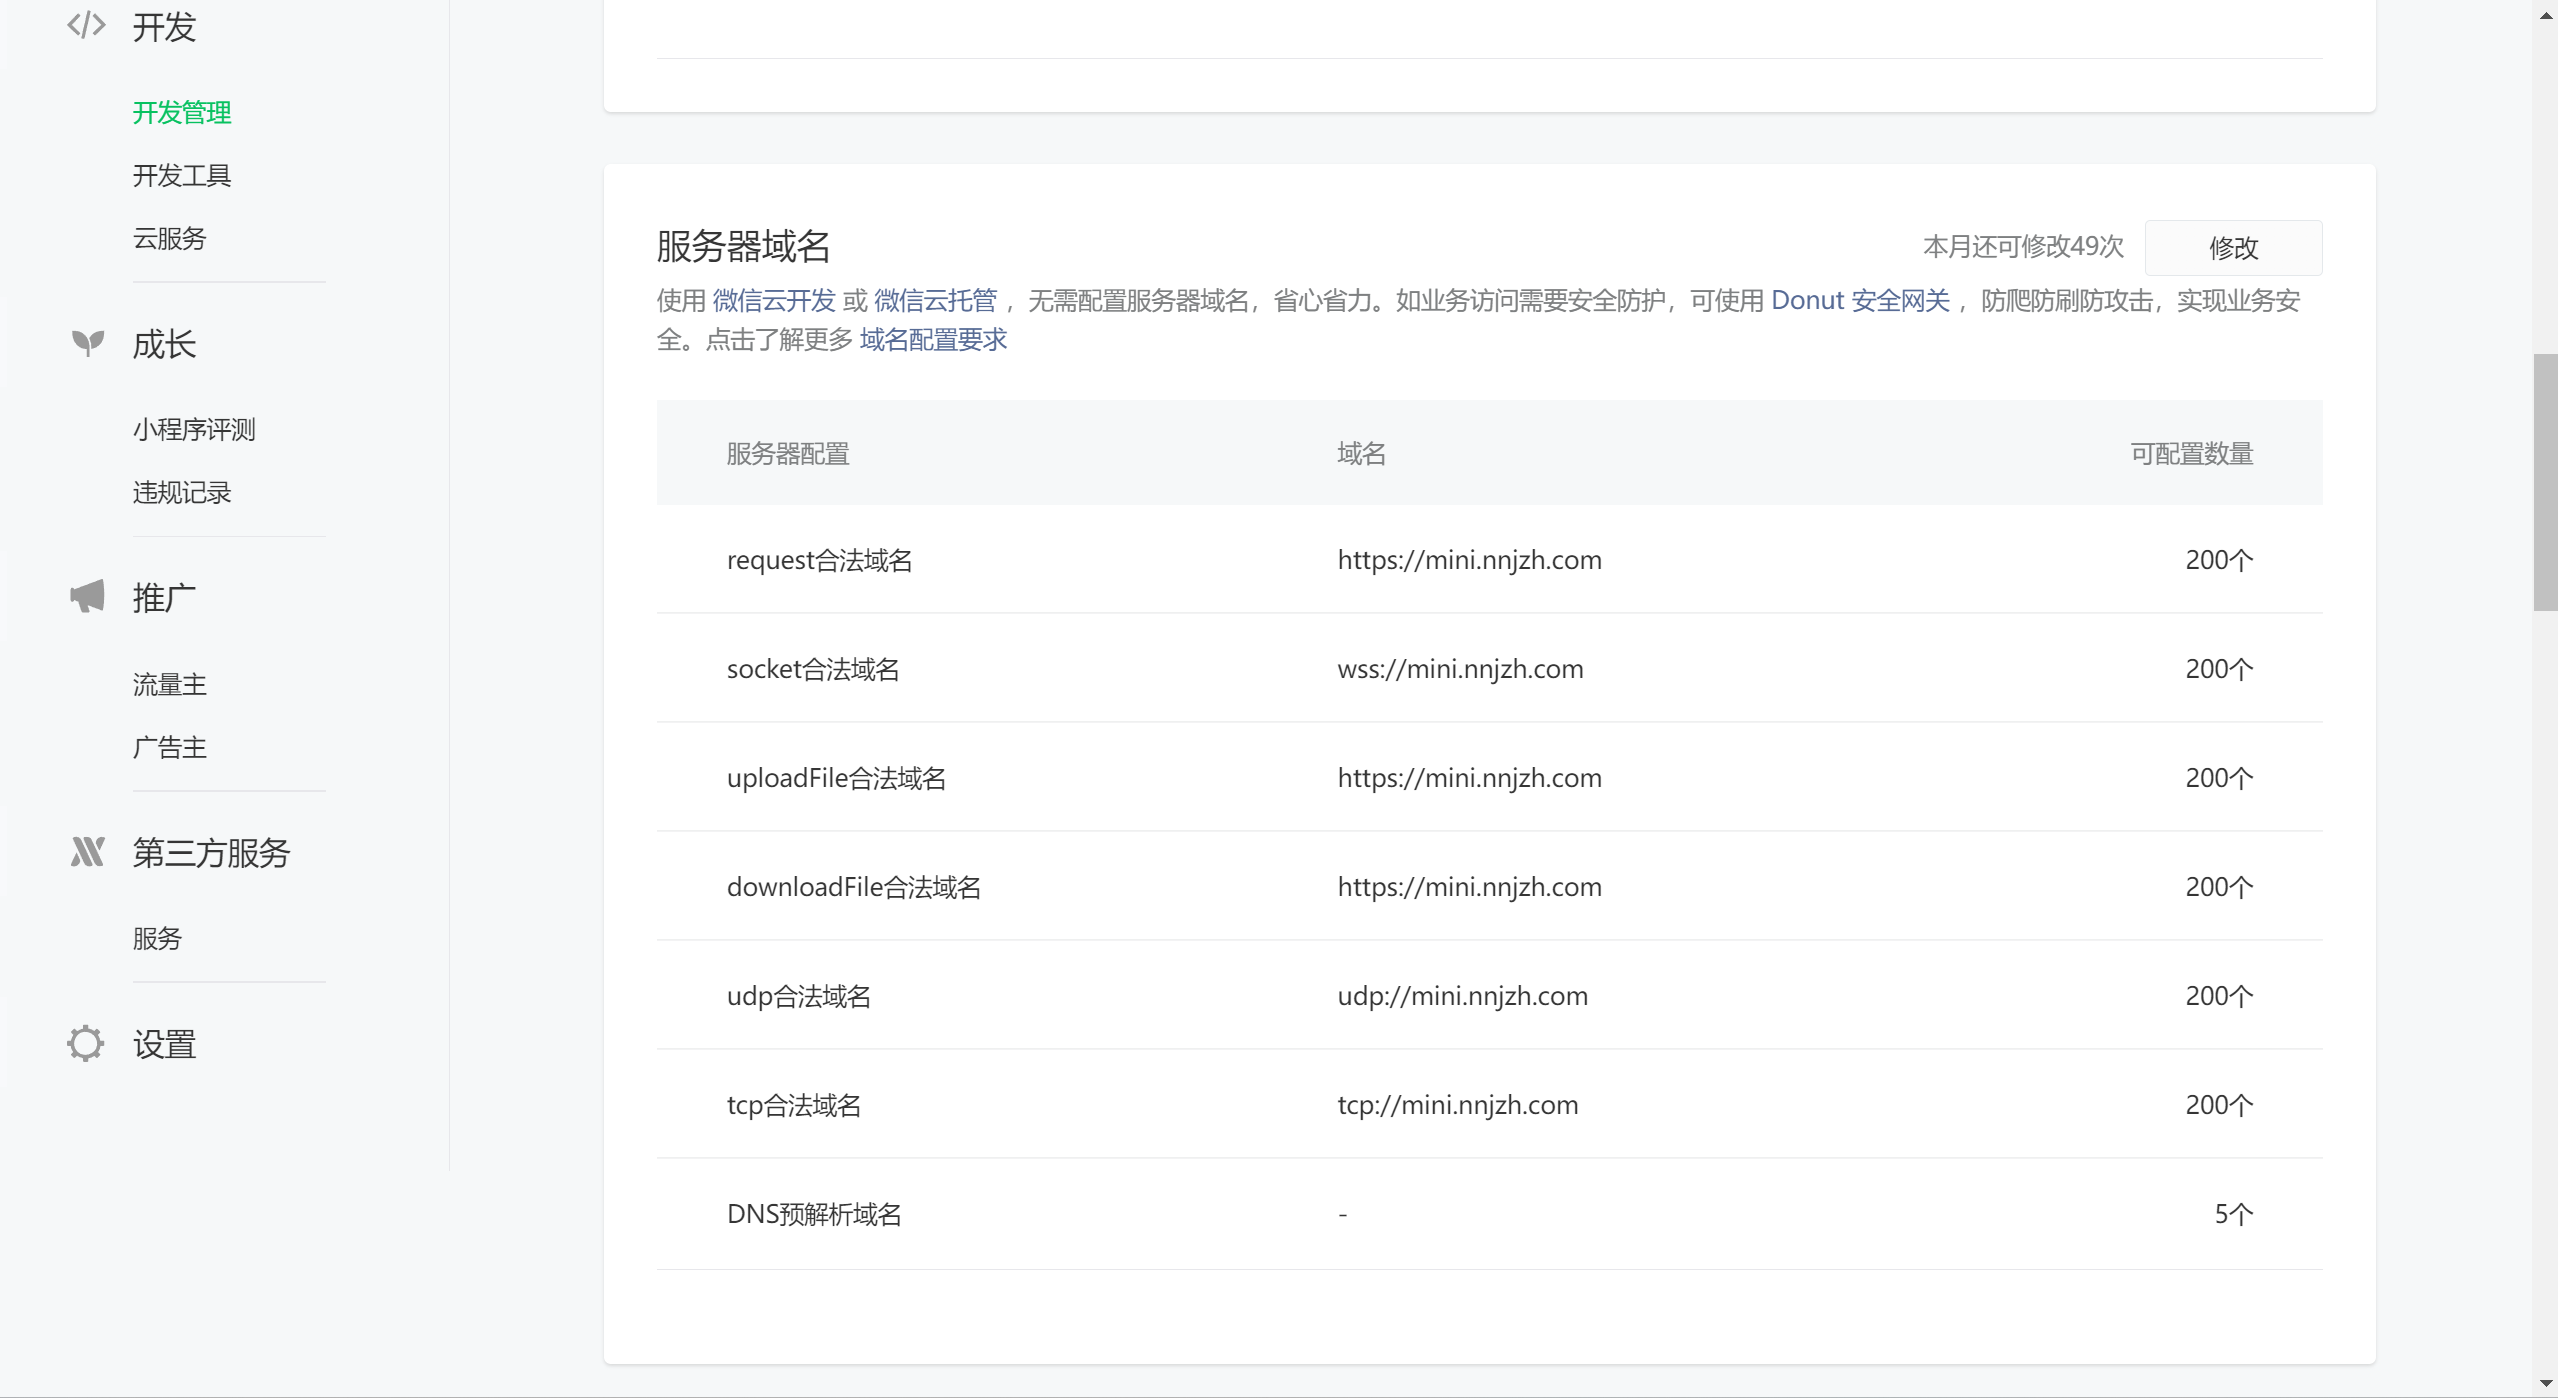Open the Donut 安全网关 link
The width and height of the screenshot is (2558, 1398).
pyautogui.click(x=1860, y=300)
